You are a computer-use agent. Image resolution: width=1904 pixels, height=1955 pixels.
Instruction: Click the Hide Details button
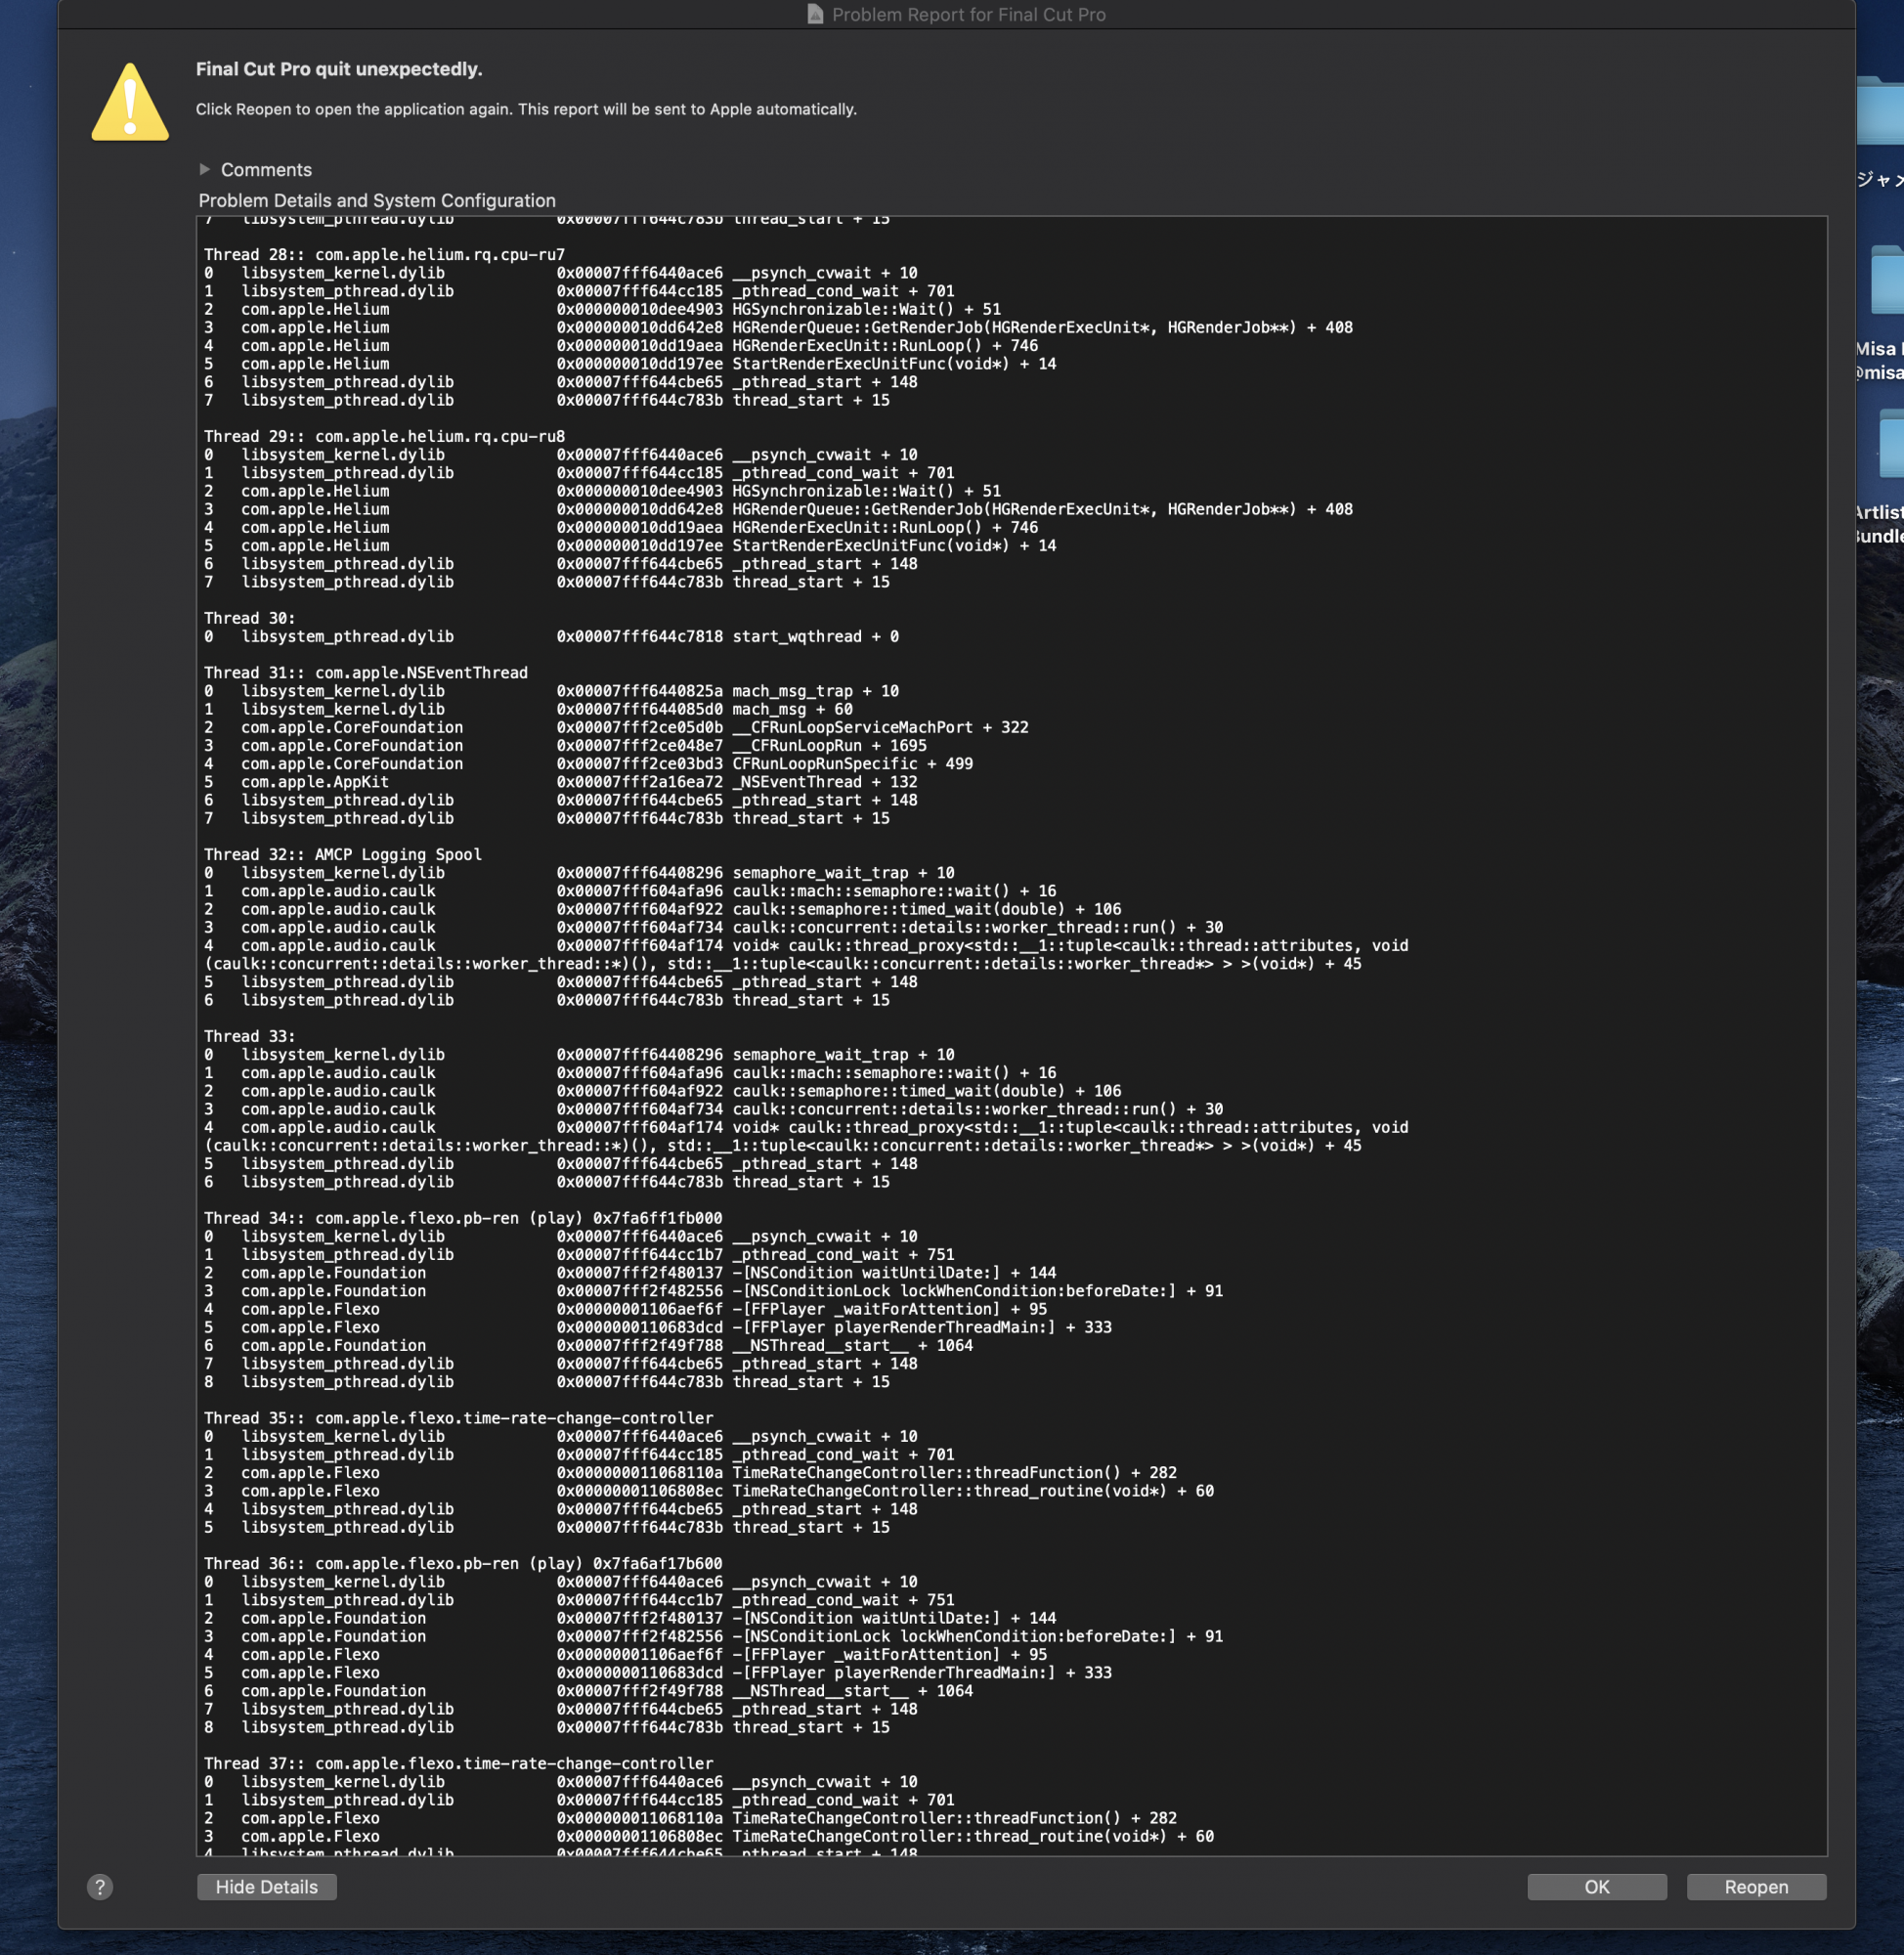coord(266,1887)
